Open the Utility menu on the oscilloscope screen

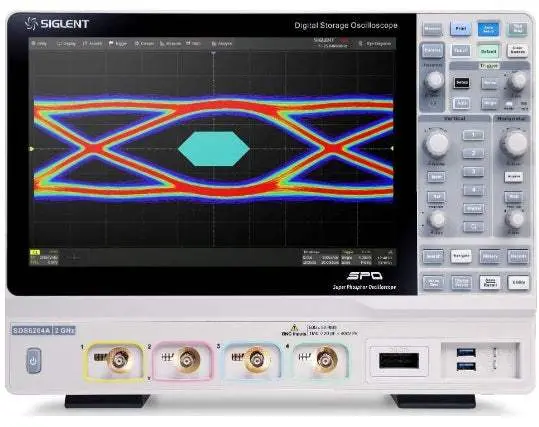pyautogui.click(x=39, y=44)
